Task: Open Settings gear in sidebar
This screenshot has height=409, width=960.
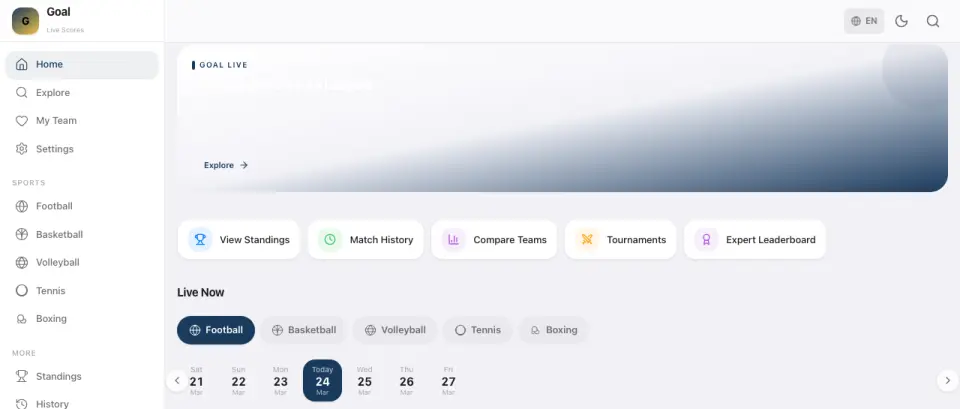Action: click(21, 149)
